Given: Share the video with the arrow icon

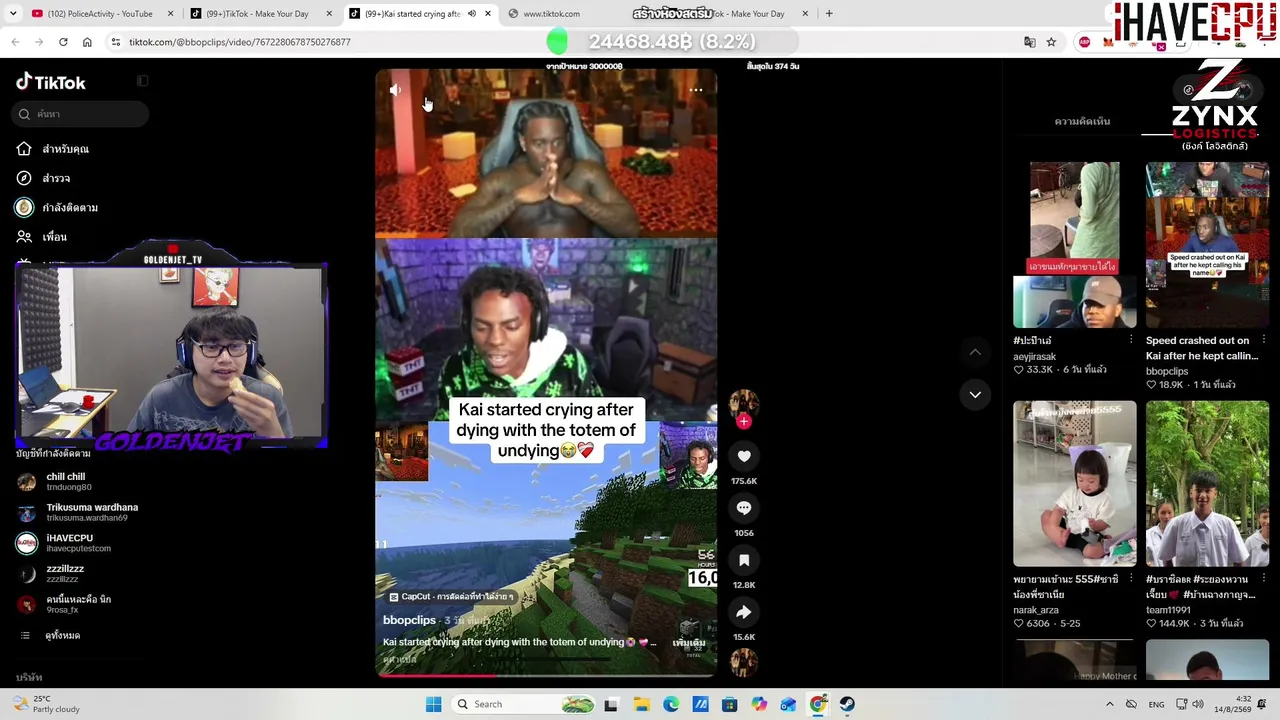Looking at the screenshot, I should (744, 612).
